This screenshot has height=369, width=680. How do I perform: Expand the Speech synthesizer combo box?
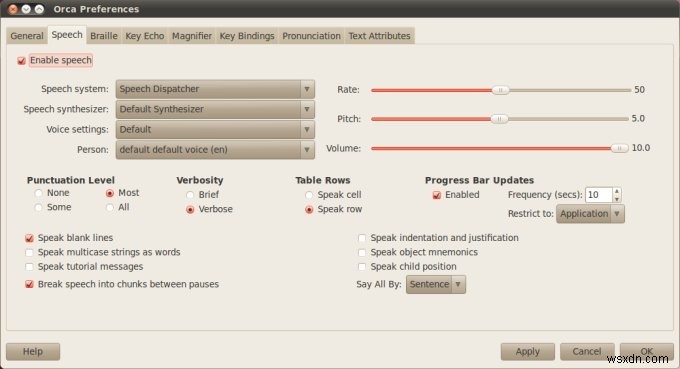(x=215, y=109)
